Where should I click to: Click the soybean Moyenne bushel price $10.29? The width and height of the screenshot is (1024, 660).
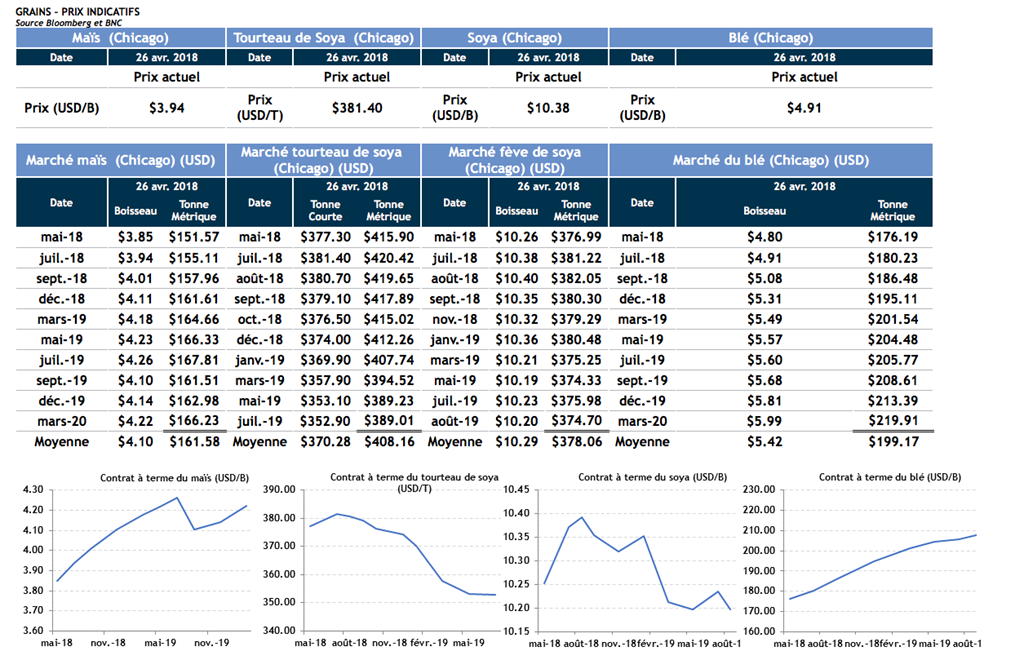516,441
